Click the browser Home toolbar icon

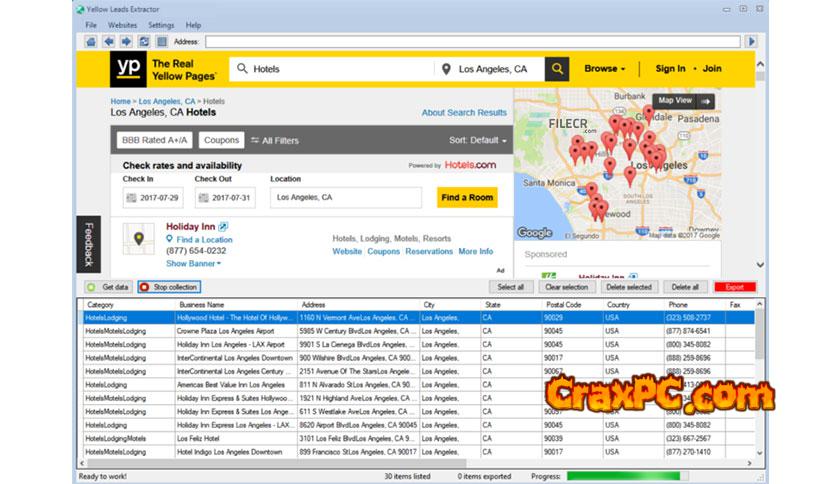(91, 42)
